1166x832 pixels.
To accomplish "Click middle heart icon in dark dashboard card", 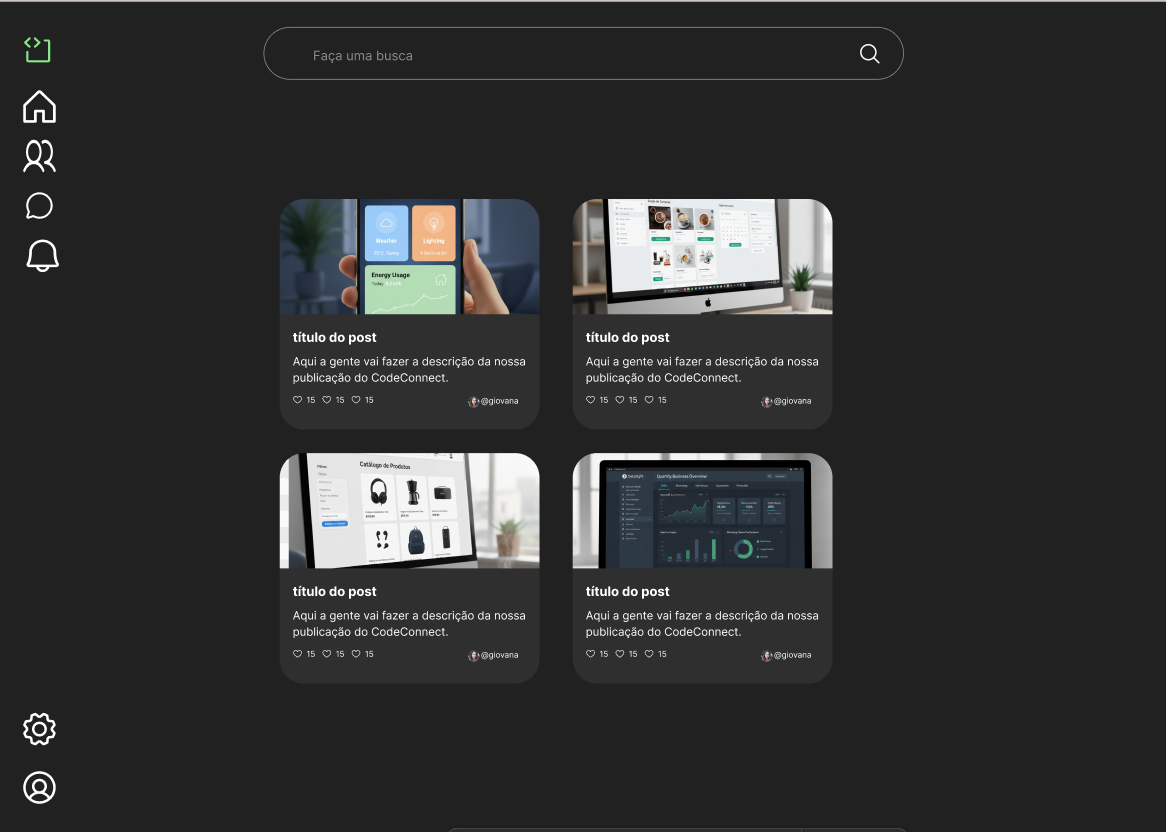I will (619, 654).
